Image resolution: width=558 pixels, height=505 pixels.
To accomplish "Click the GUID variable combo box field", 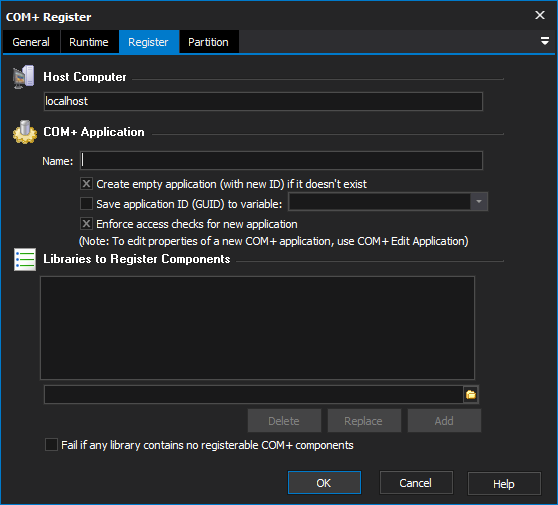I will pos(379,202).
